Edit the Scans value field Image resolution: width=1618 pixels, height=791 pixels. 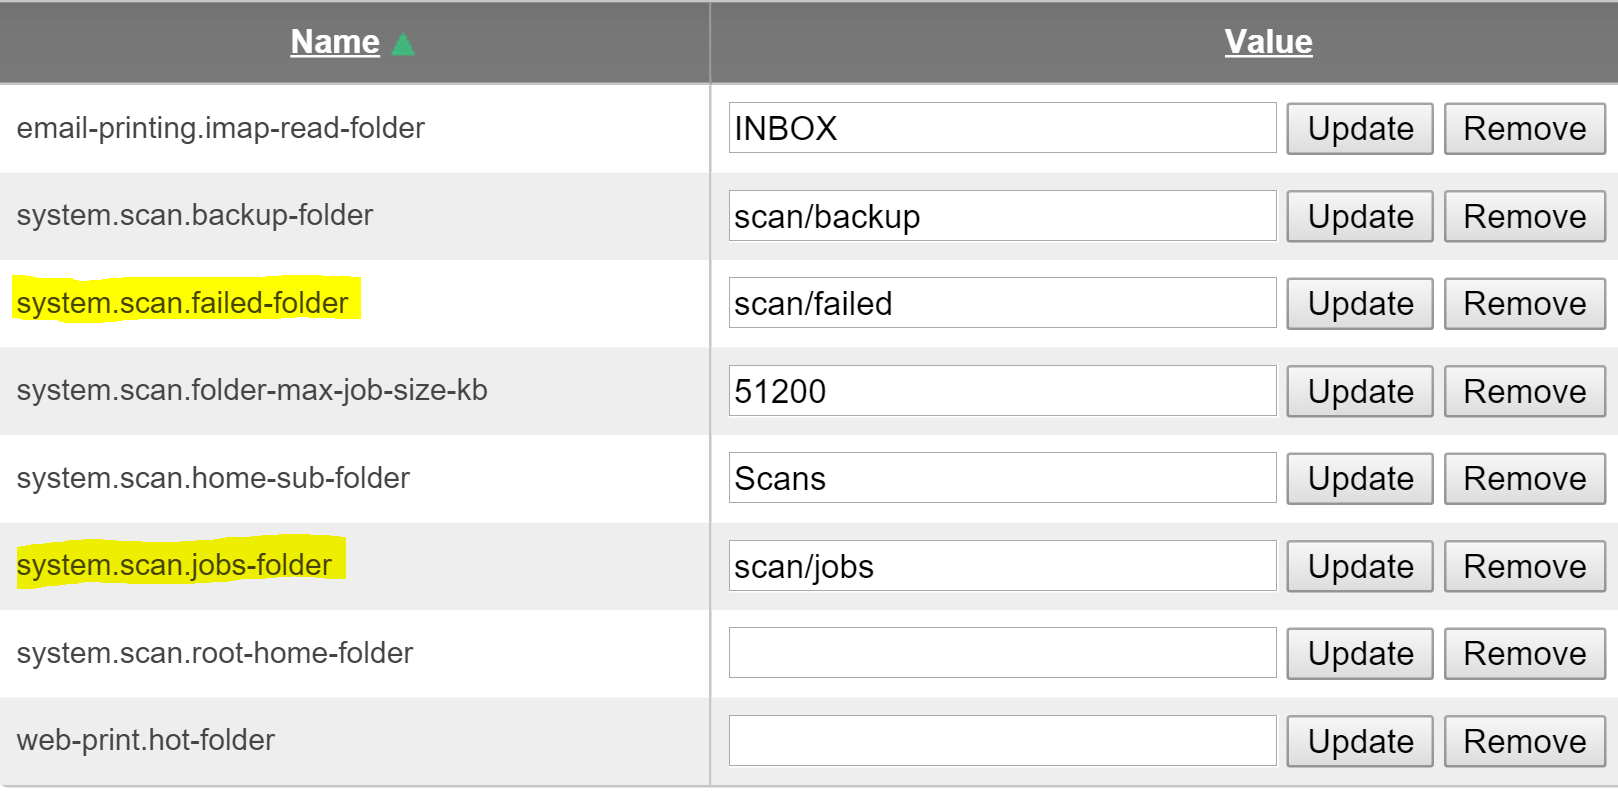coord(1002,478)
